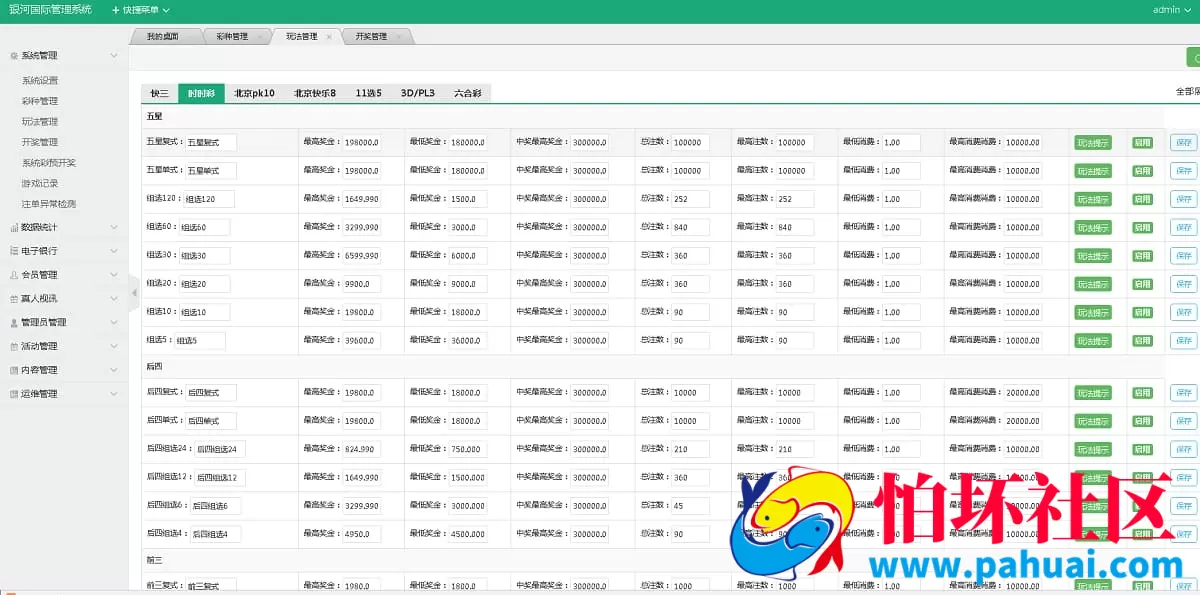The image size is (1200, 595).
Task: Open 游戏记录 in the sidebar
Action: pos(40,183)
